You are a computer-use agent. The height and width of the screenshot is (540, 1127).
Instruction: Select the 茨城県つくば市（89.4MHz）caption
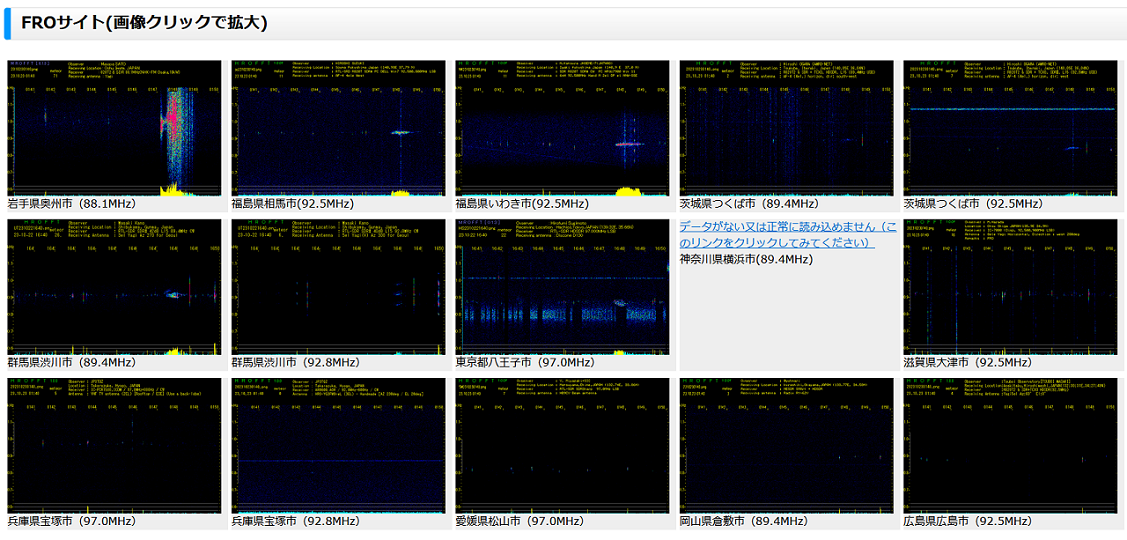tap(750, 204)
